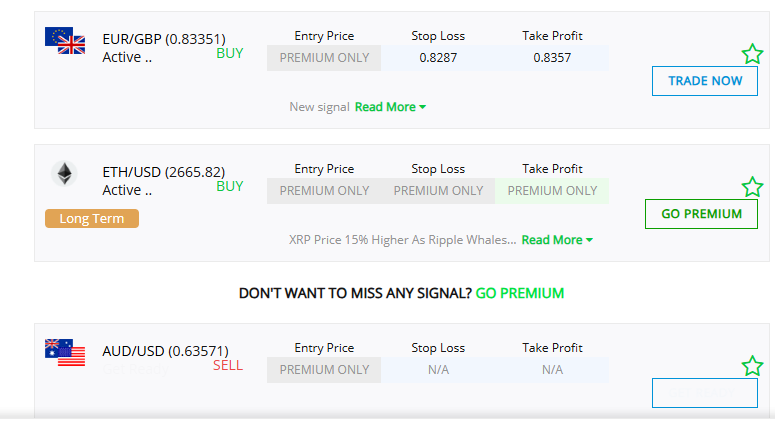This screenshot has height=422, width=775.
Task: Click PREMIUM ONLY take profit for ETH/USD
Action: coord(552,191)
